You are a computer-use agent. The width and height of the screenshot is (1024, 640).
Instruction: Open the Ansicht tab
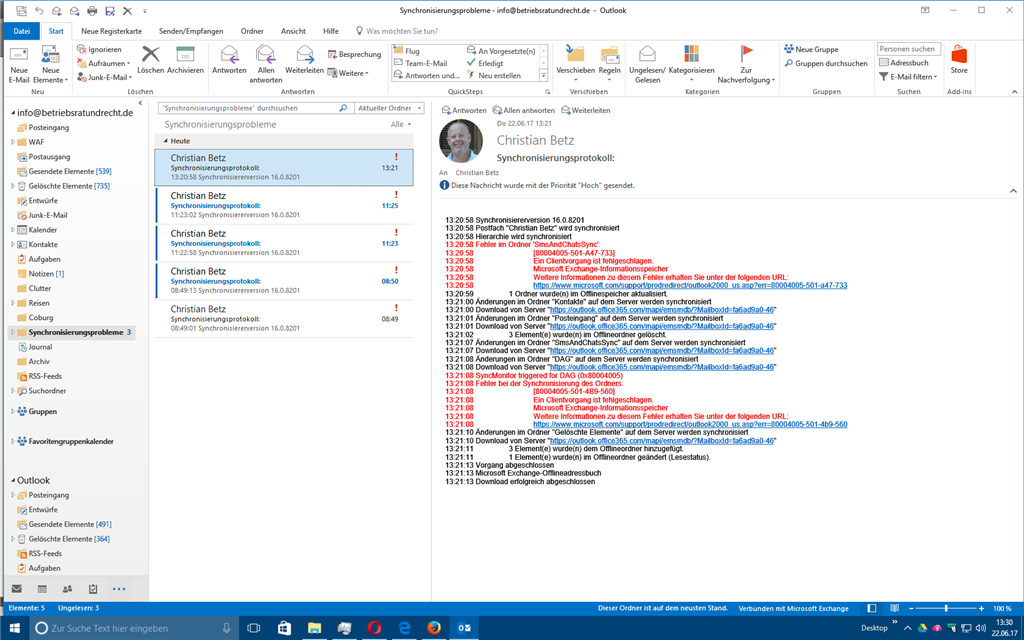coord(293,31)
